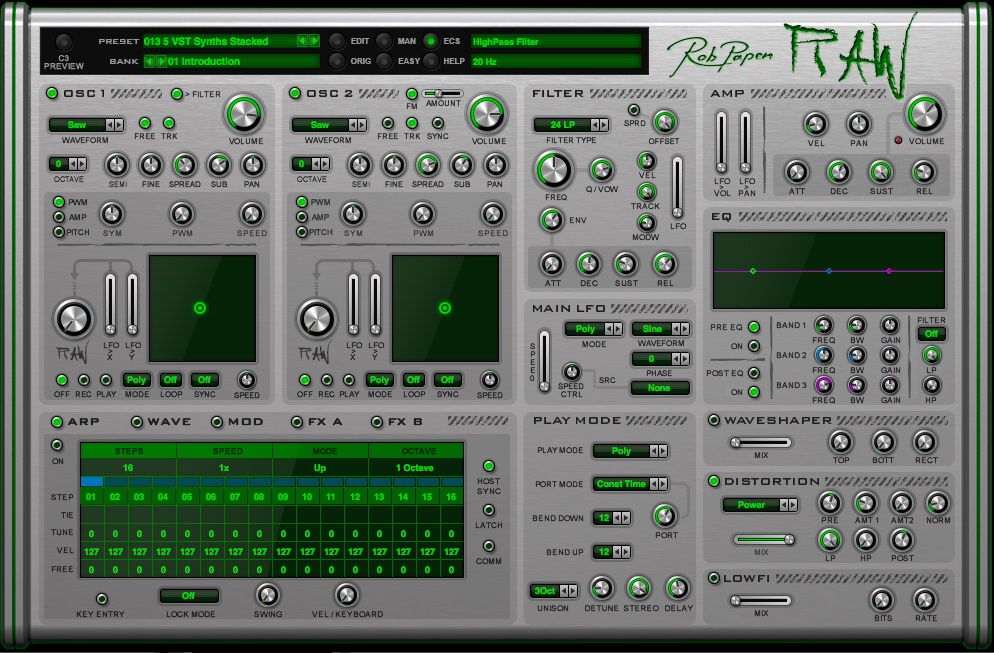Enable arpeggiator HOST SYNC
The height and width of the screenshot is (653, 994).
489,466
